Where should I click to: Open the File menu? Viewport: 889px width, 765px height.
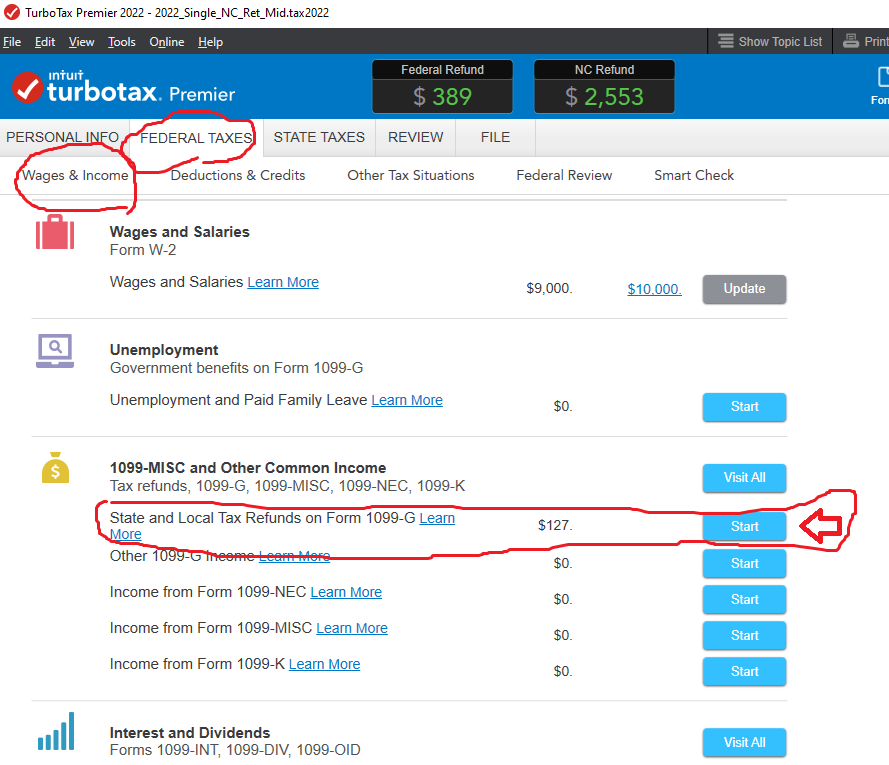[x=12, y=42]
